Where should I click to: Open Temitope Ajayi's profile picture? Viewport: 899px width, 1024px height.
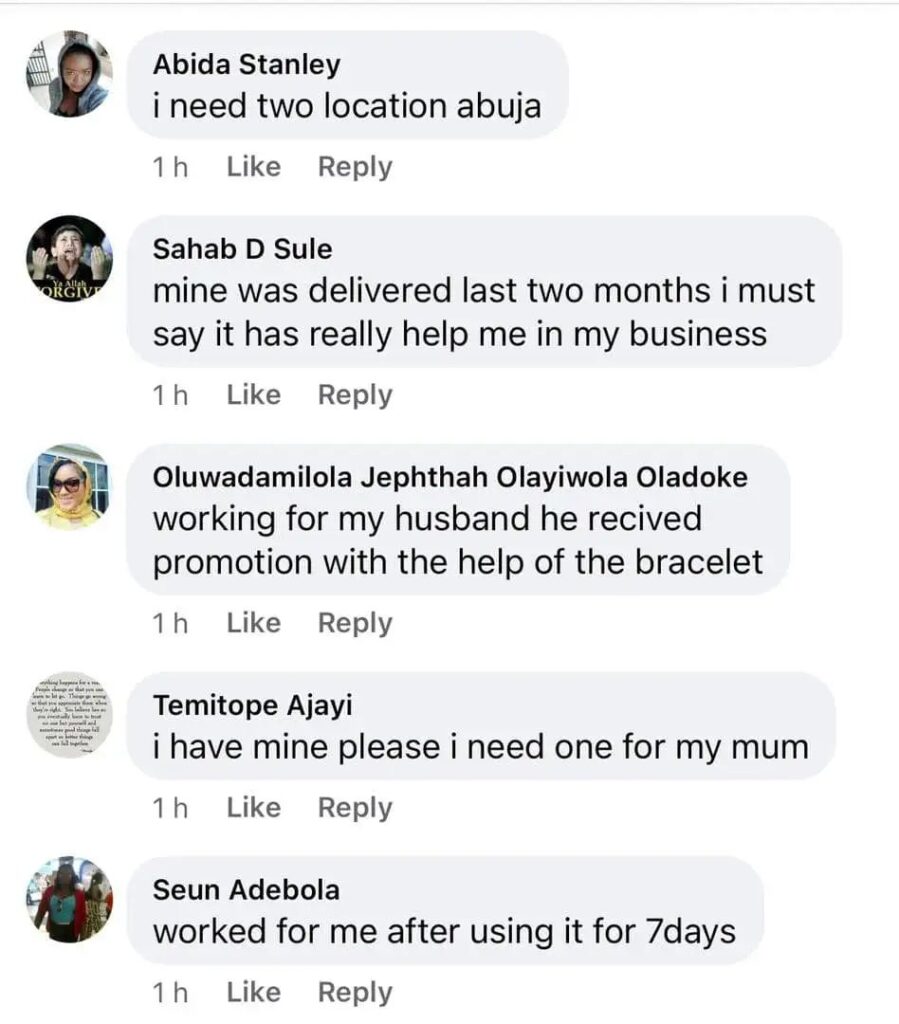pyautogui.click(x=69, y=715)
